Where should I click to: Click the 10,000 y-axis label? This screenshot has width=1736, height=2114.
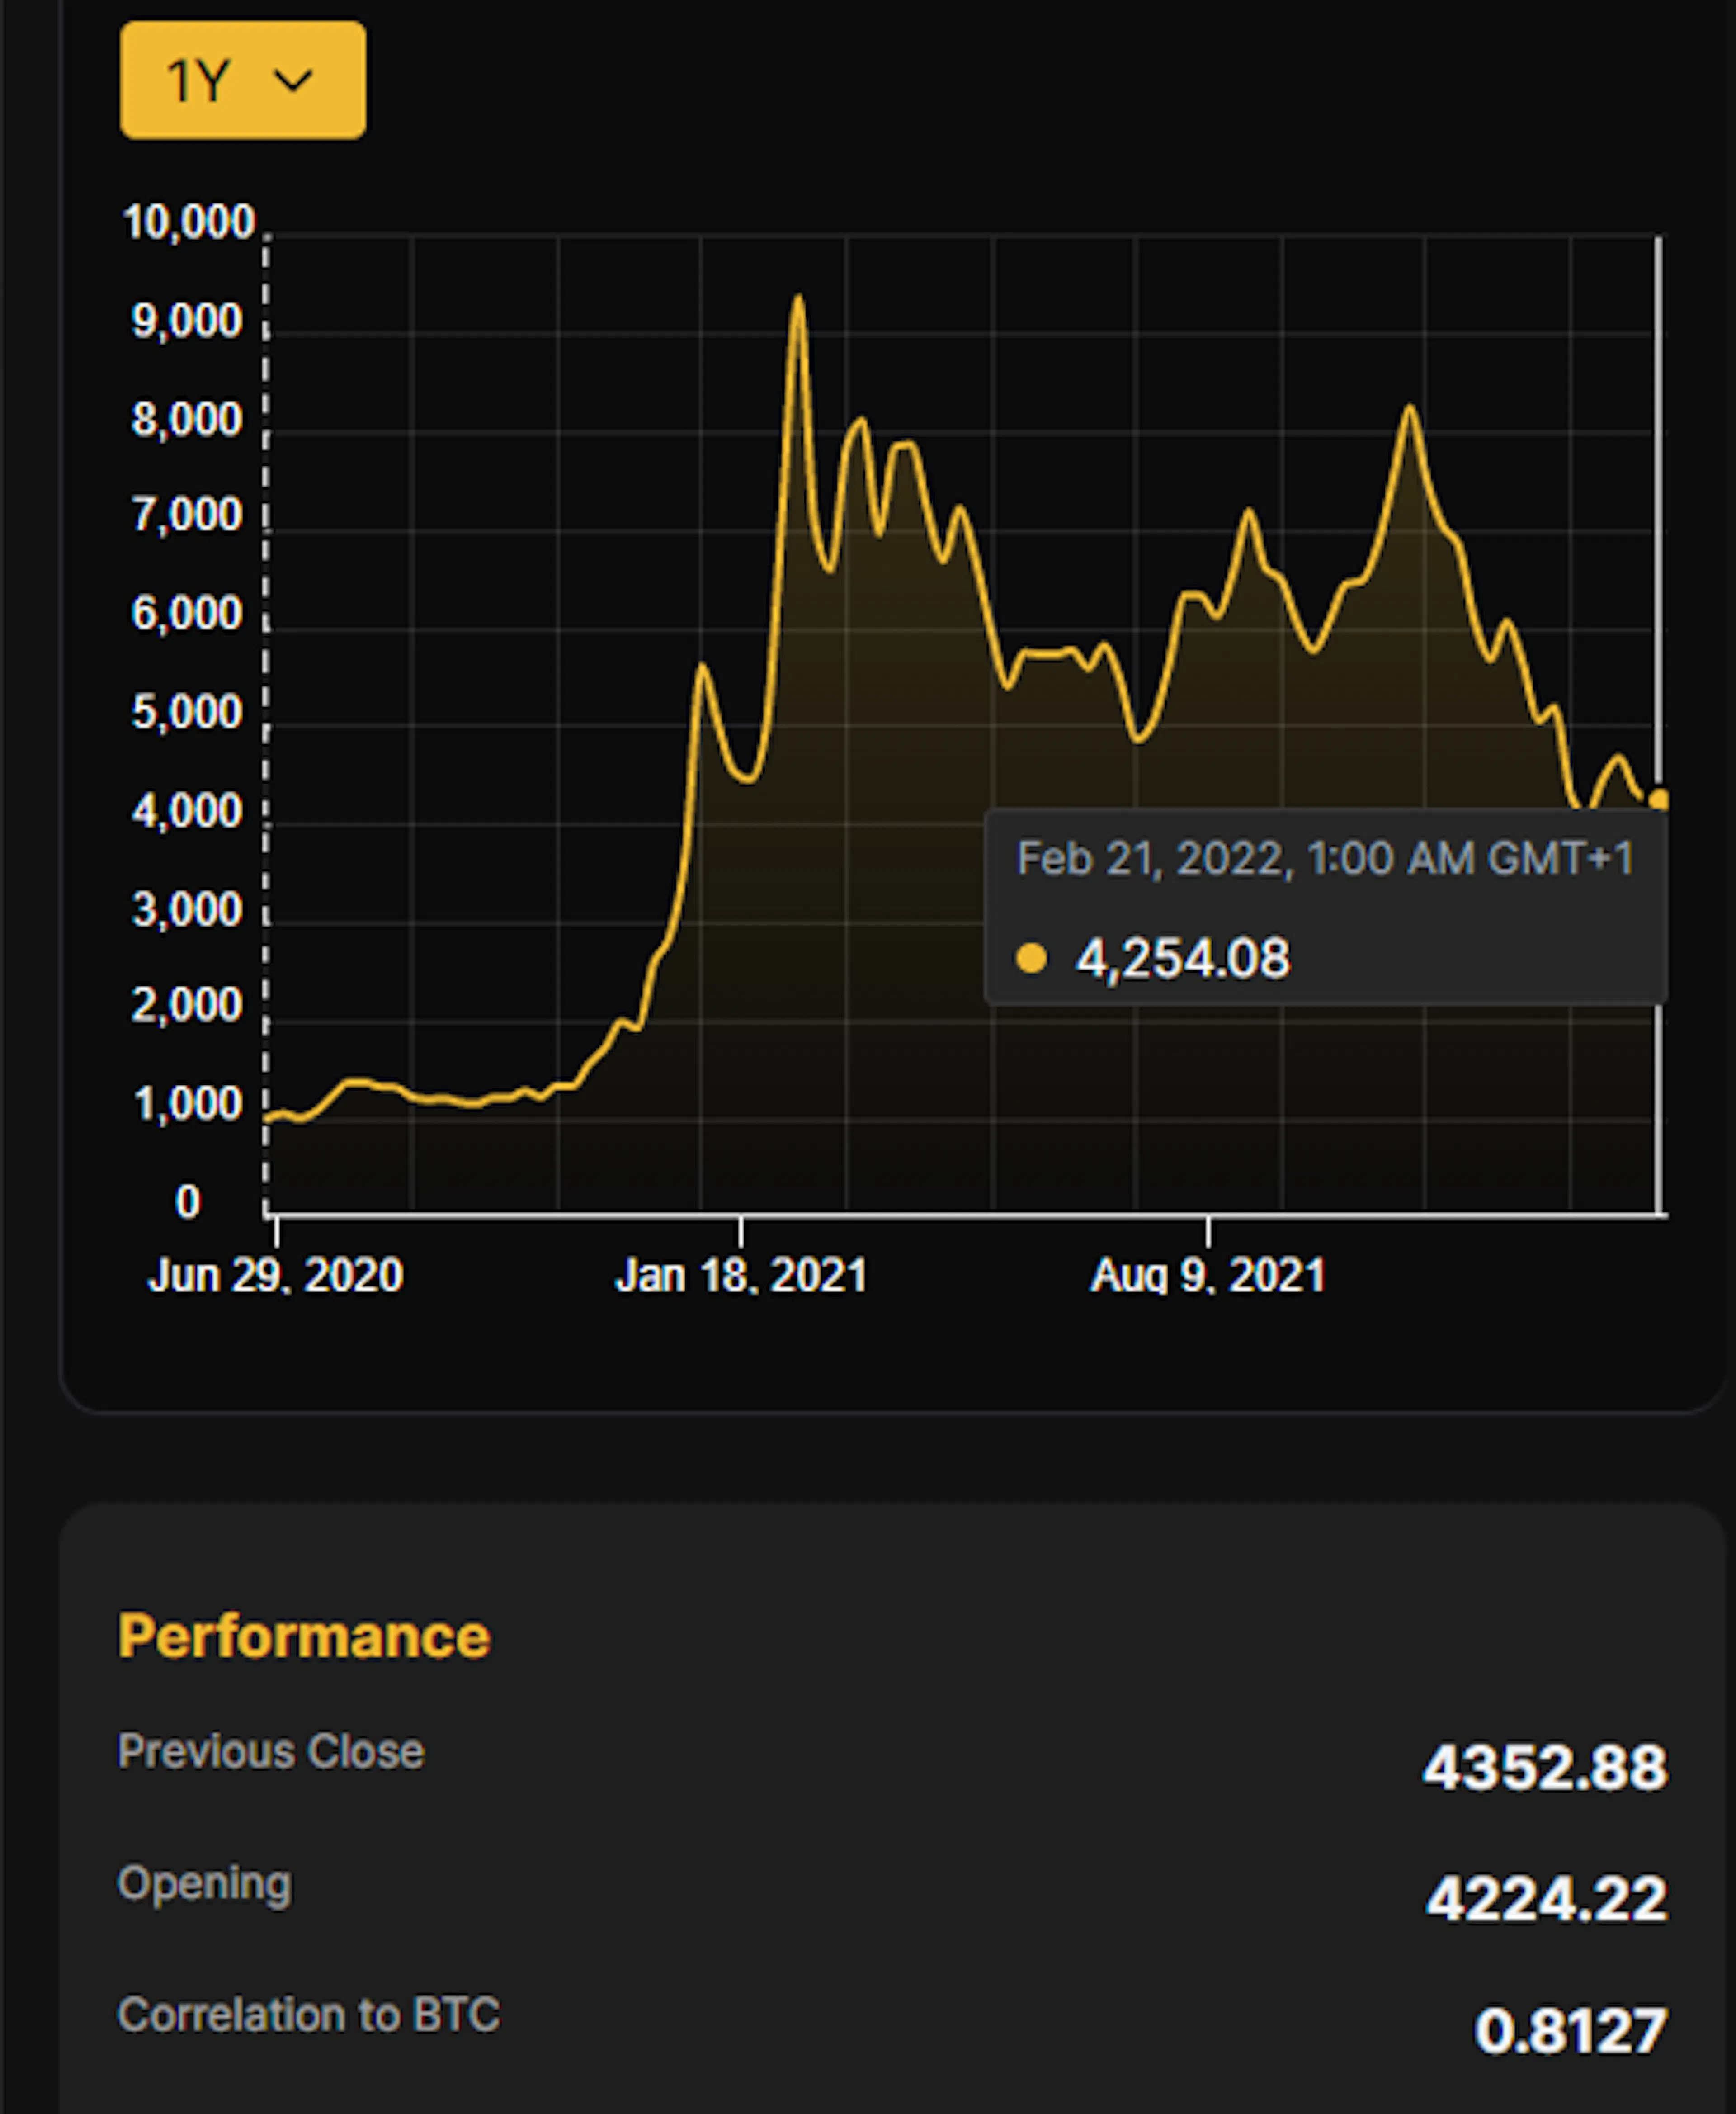[x=189, y=222]
